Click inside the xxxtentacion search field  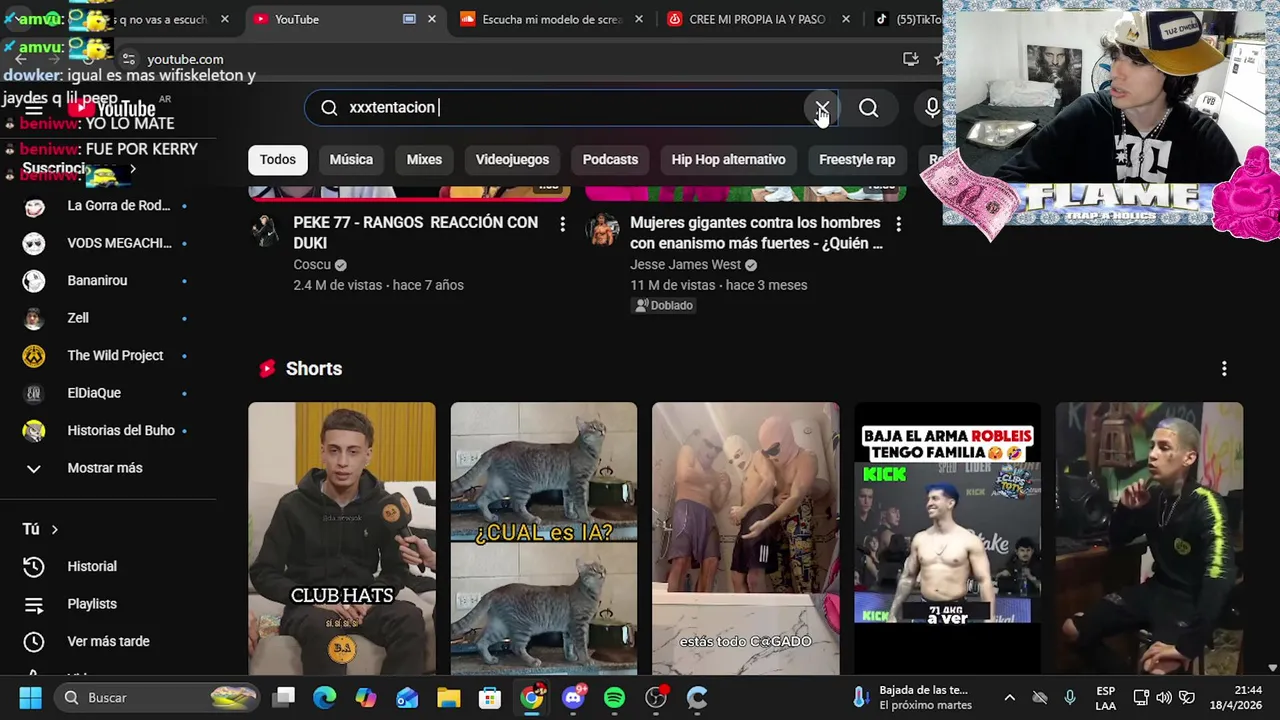click(x=570, y=108)
